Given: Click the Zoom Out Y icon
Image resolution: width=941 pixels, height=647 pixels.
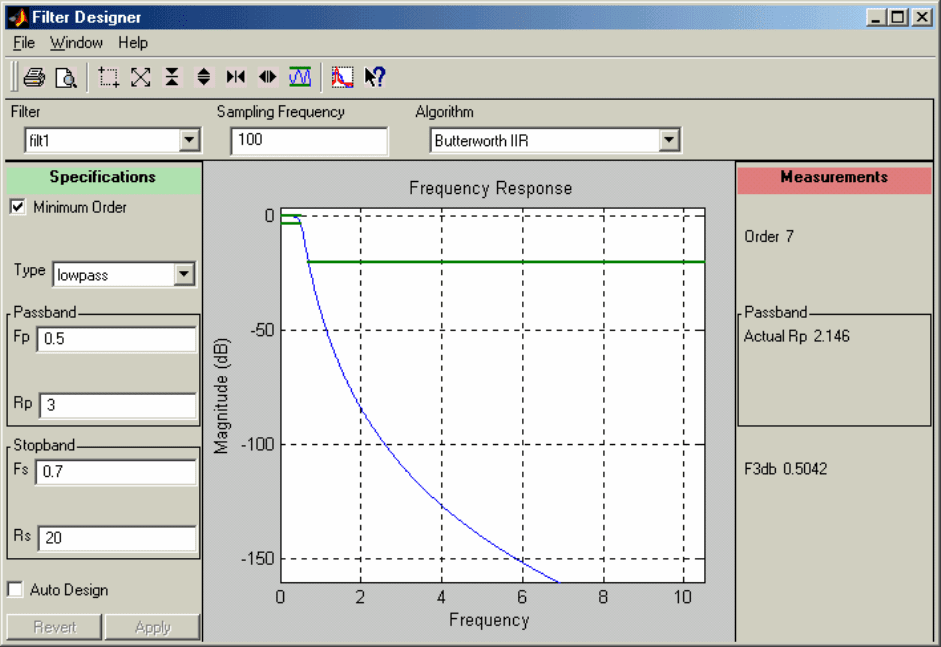Looking at the screenshot, I should (x=204, y=77).
